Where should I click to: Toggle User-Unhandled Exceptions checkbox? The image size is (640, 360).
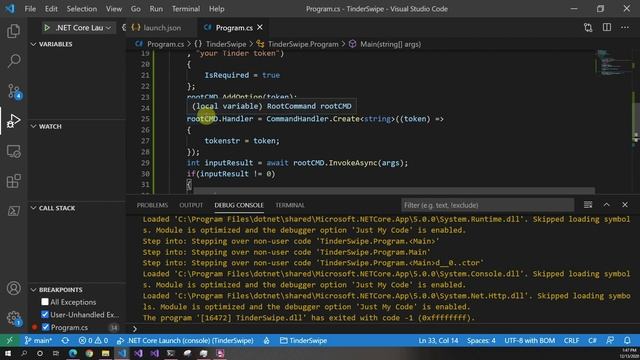(x=45, y=315)
